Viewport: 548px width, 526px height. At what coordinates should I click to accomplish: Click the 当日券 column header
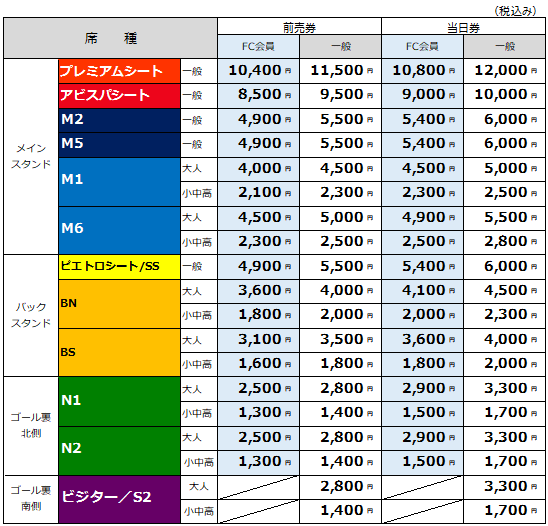[x=463, y=27]
